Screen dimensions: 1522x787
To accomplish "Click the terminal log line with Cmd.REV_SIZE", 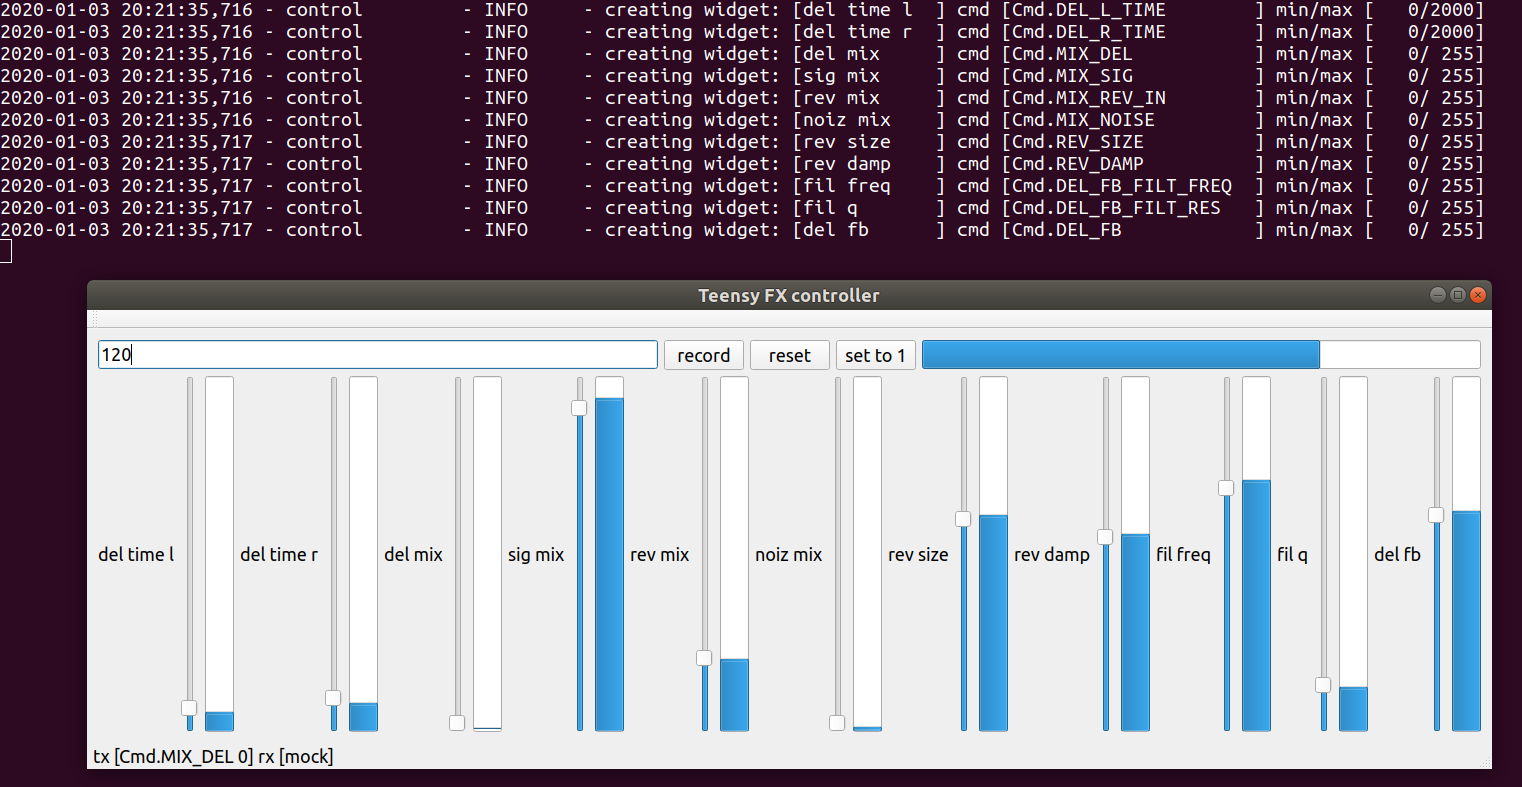I will click(742, 142).
